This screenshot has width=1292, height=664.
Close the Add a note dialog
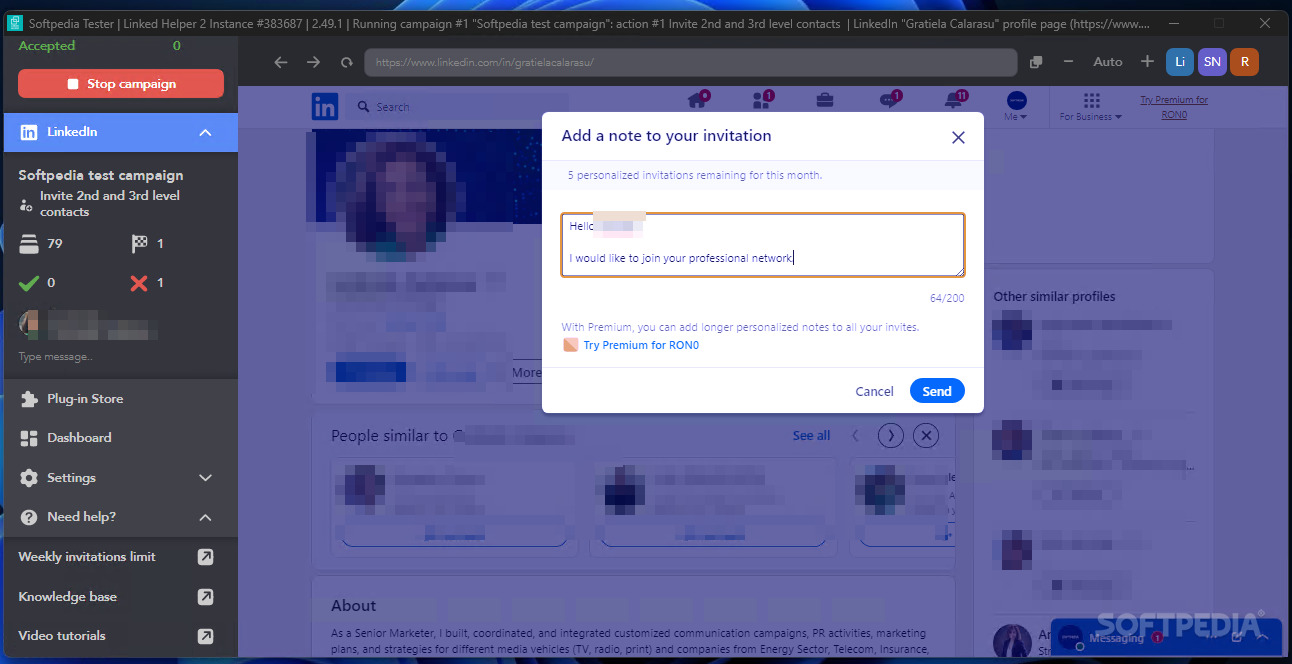(958, 138)
